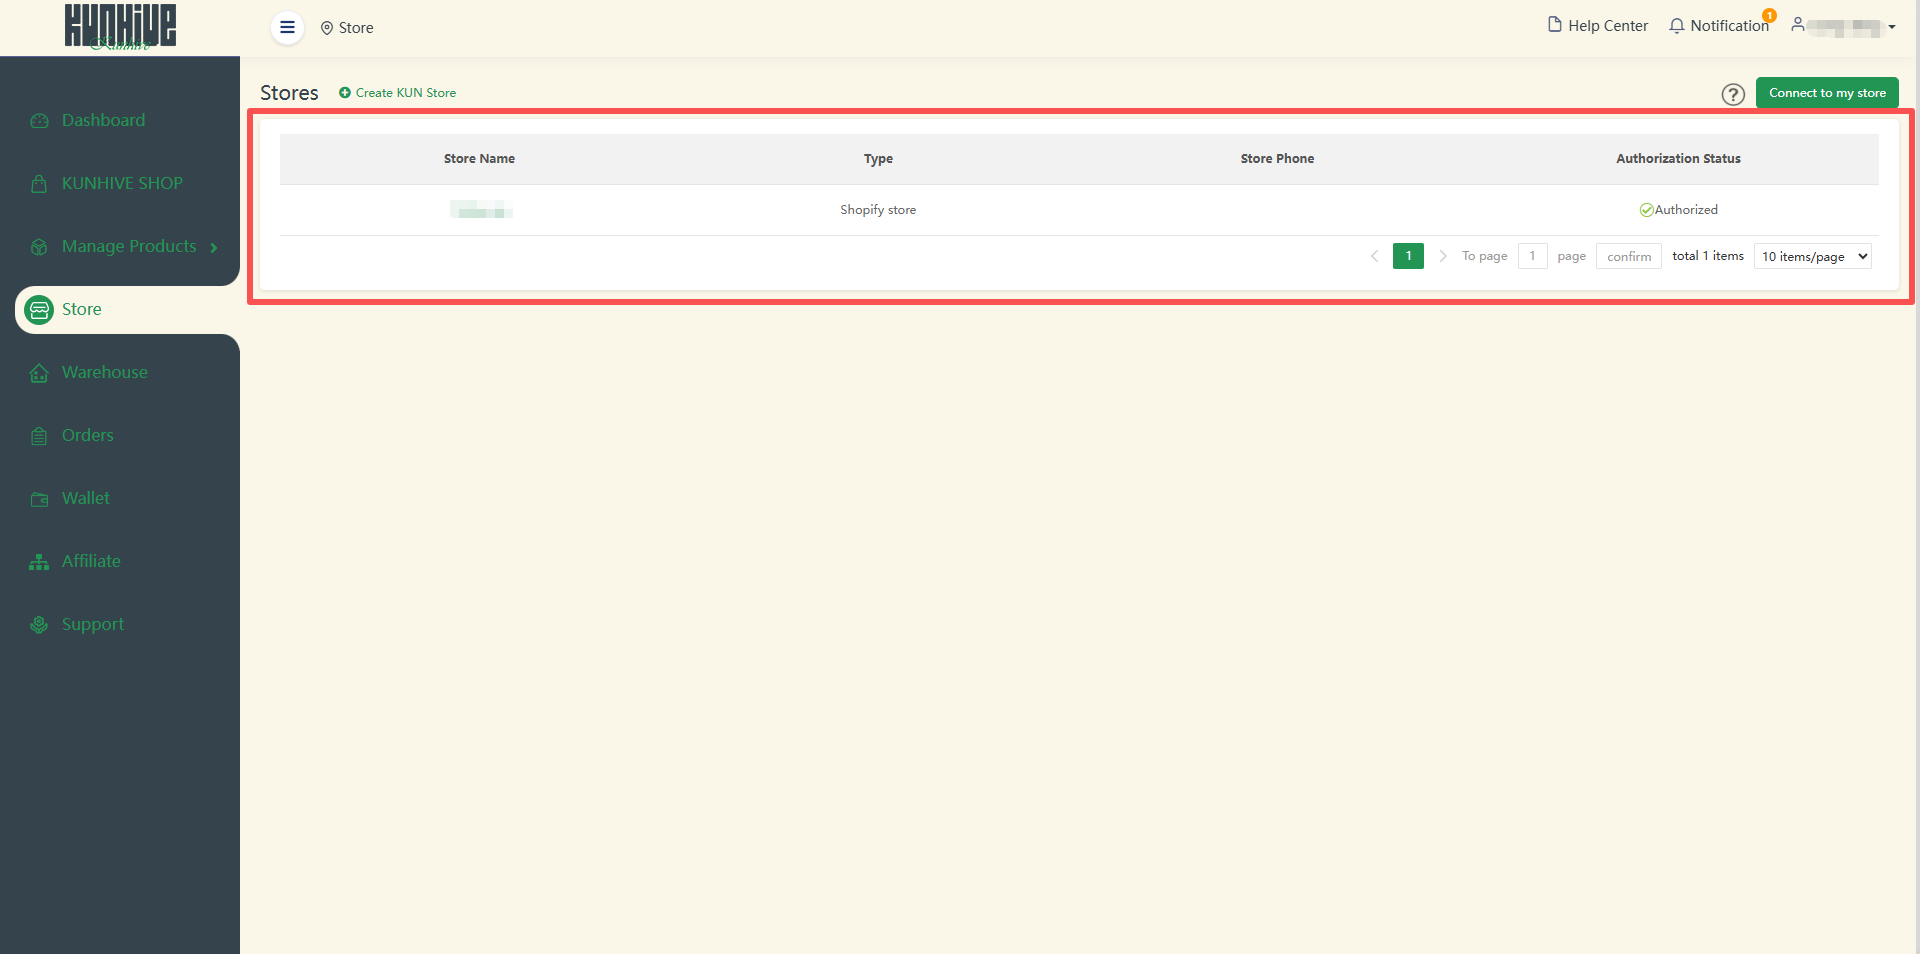Viewport: 1920px width, 954px height.
Task: Click the Wallet icon in sidebar
Action: tap(39, 499)
